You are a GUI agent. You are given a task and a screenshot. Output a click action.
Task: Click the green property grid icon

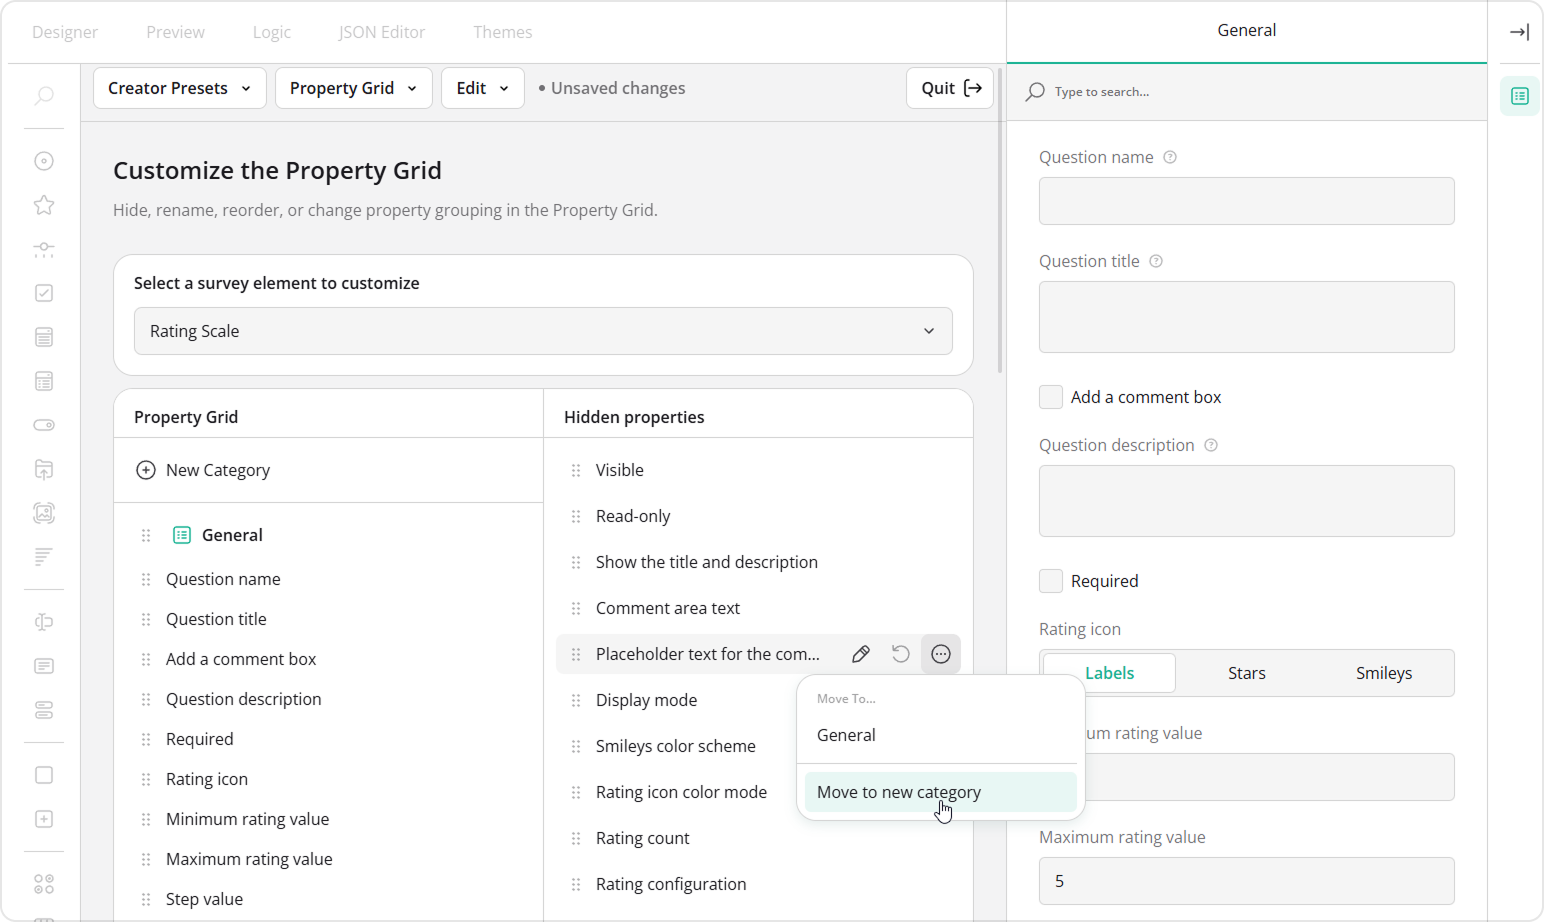coord(1520,96)
